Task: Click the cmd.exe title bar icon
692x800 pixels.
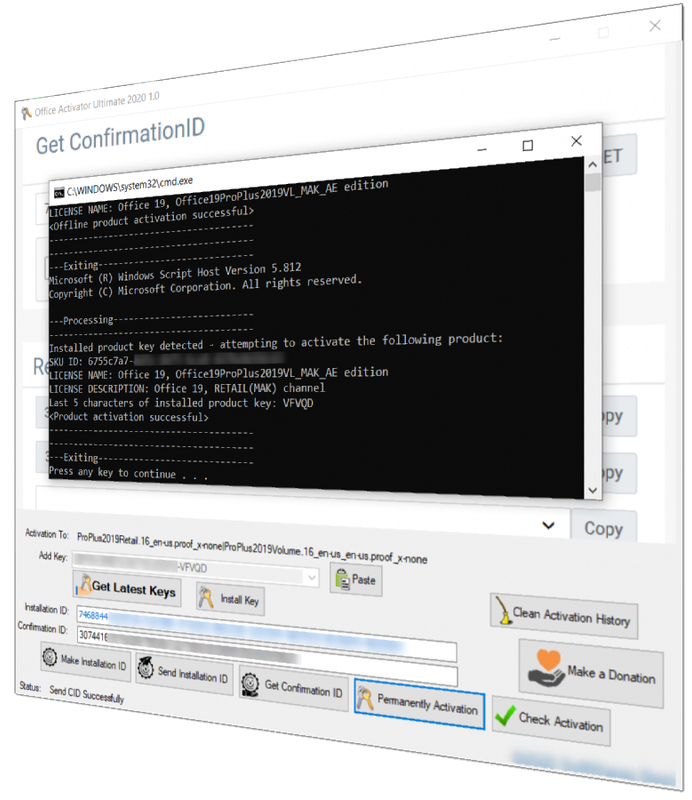Action: click(x=59, y=193)
